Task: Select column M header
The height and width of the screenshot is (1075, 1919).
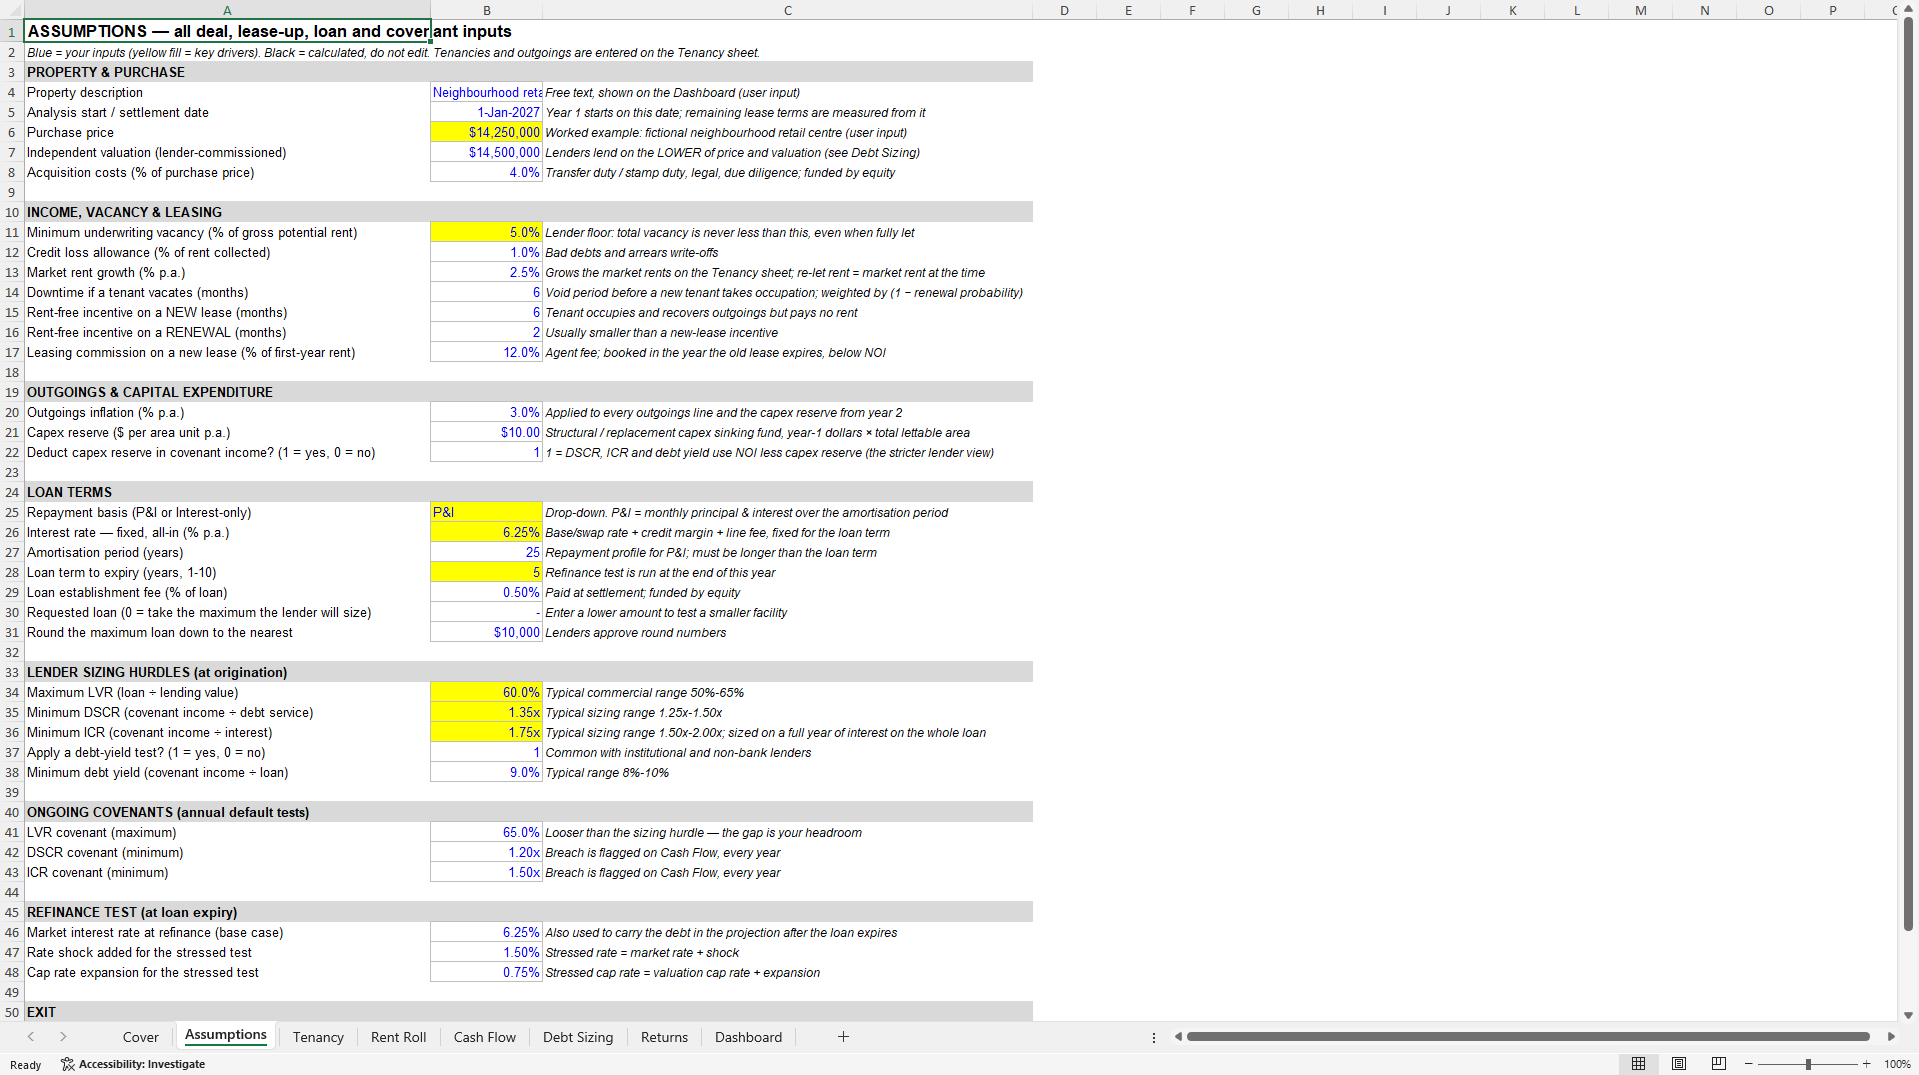Action: point(1640,10)
